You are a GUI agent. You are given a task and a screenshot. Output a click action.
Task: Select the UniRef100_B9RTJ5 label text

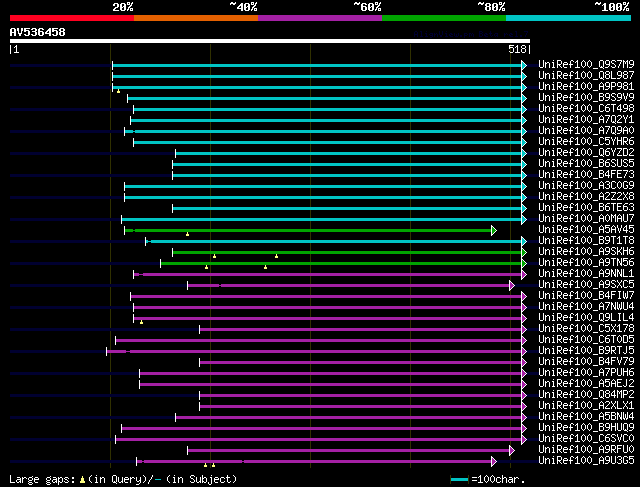tap(586, 351)
